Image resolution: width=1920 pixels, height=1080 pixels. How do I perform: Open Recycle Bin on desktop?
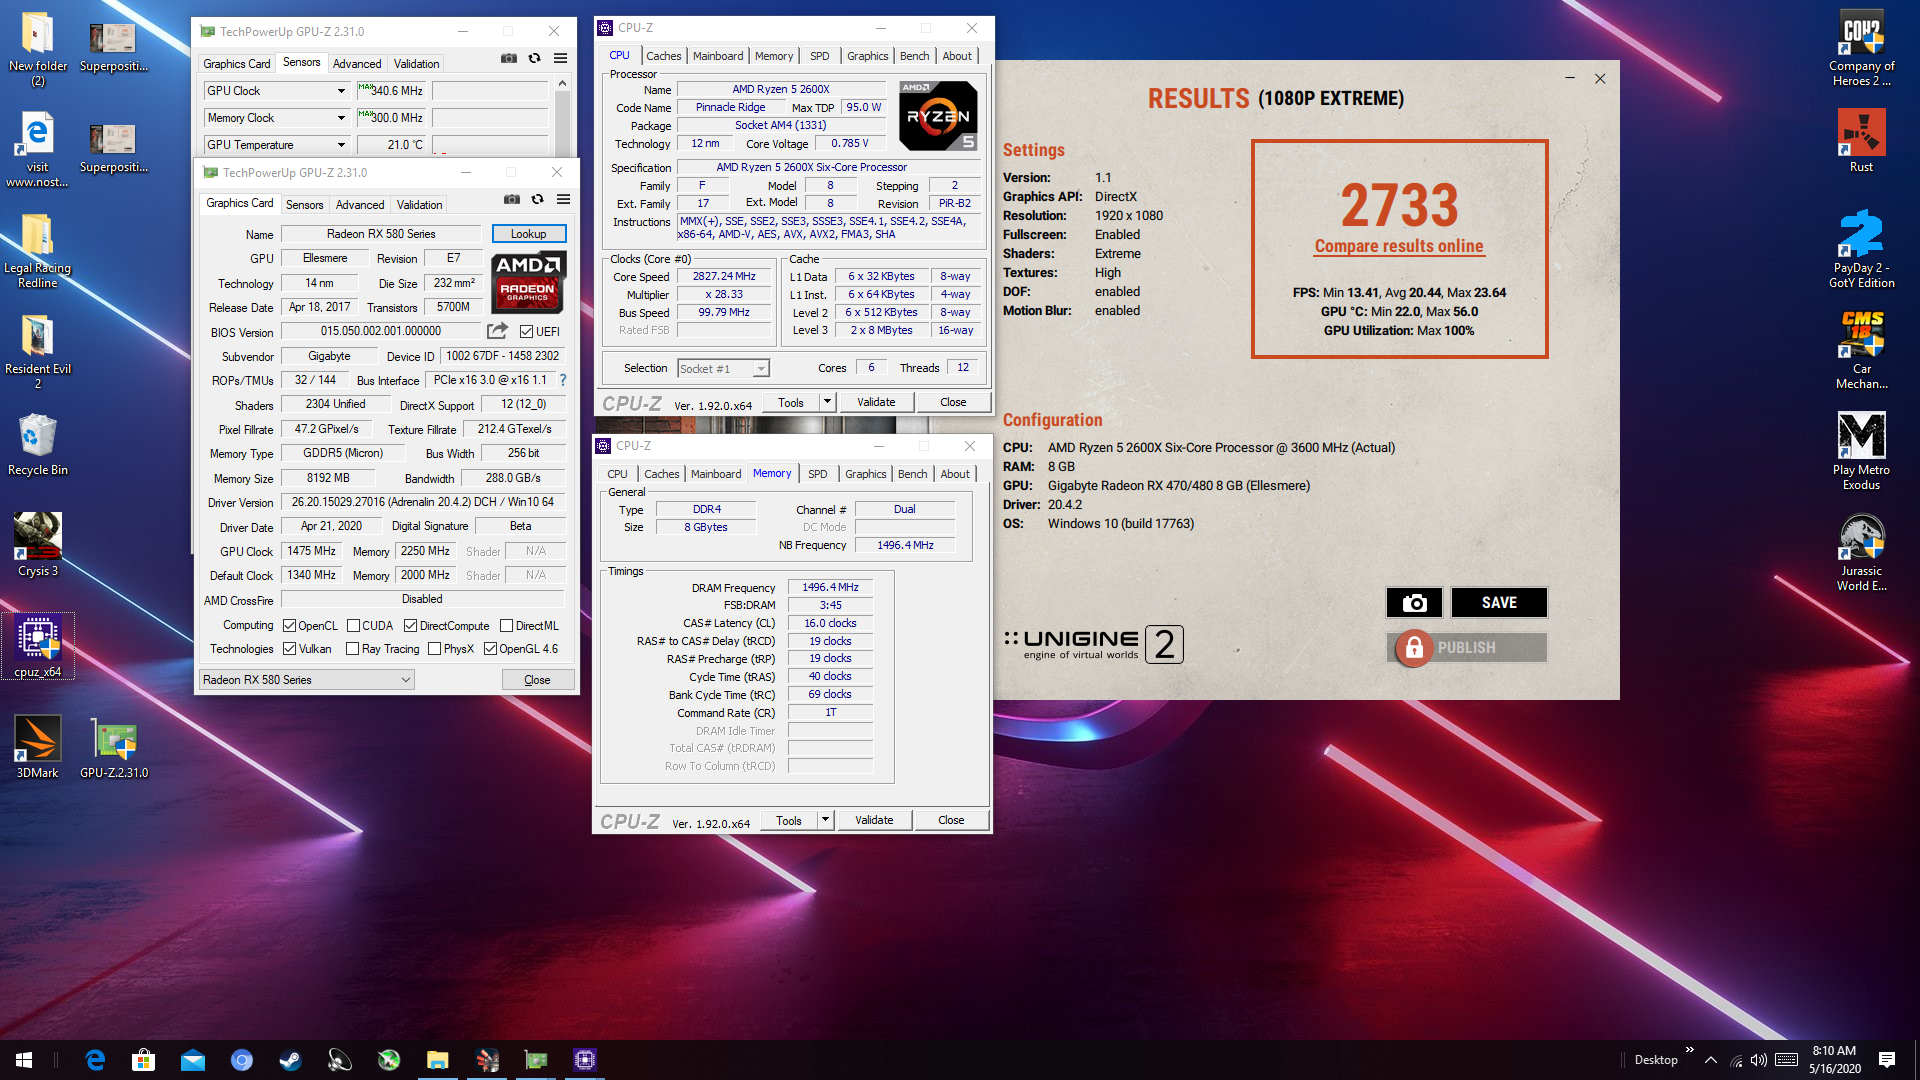[x=38, y=444]
